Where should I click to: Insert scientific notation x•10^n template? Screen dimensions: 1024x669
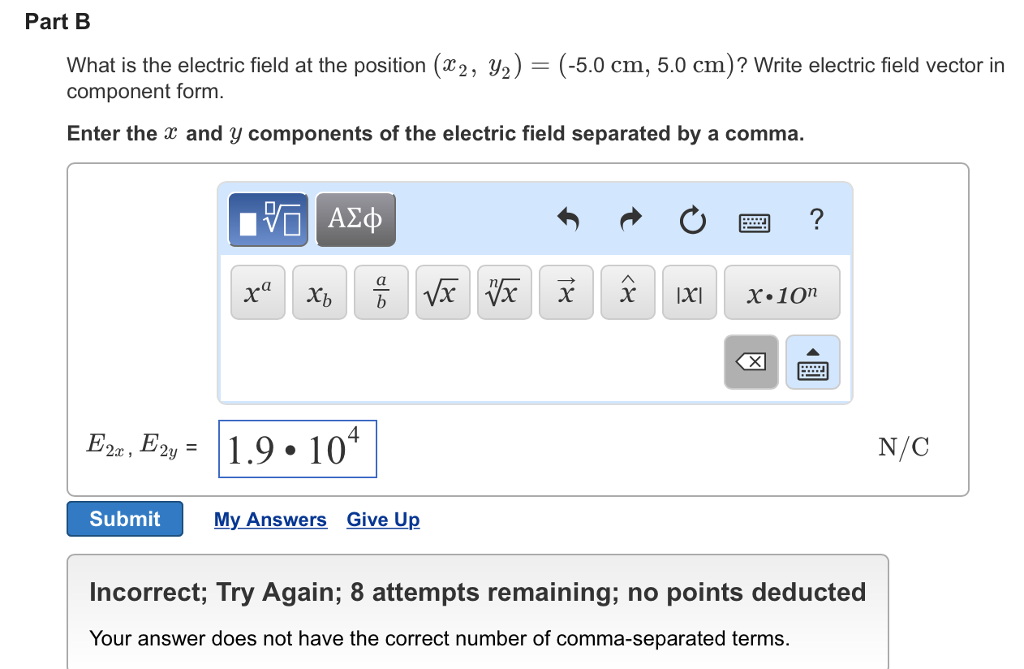tap(782, 291)
